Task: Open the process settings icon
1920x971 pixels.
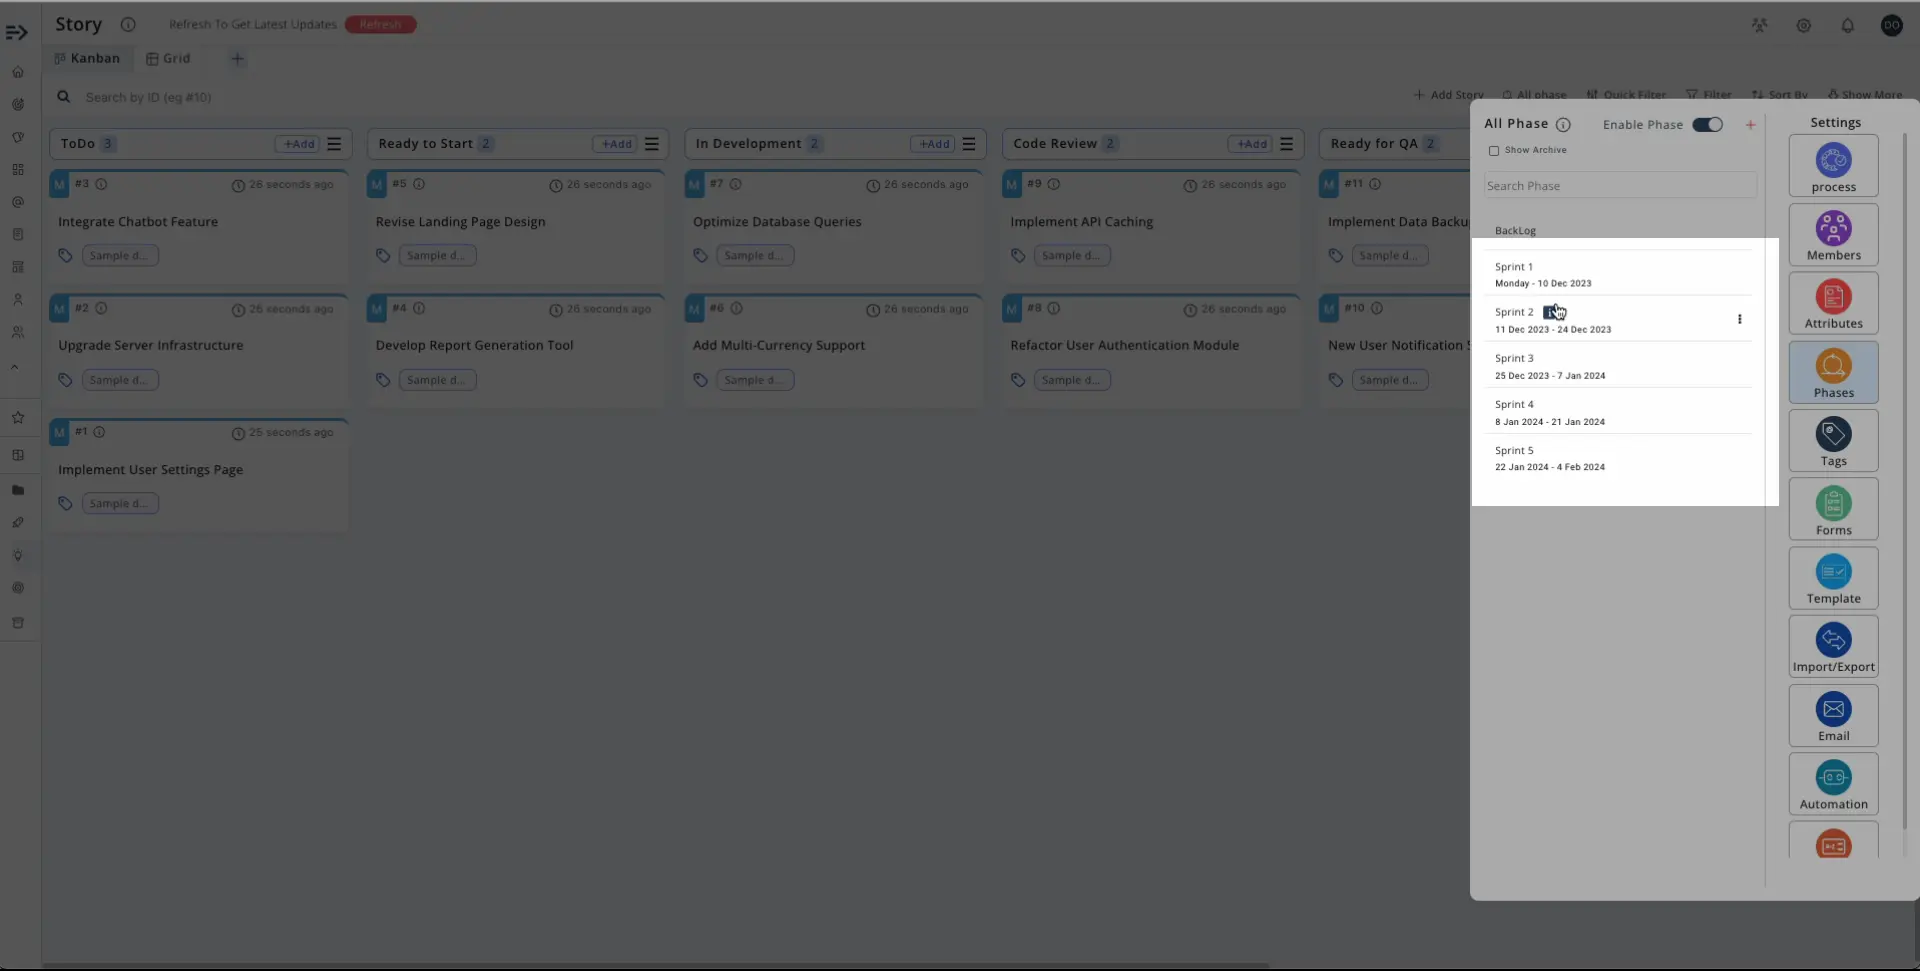Action: coord(1833,166)
